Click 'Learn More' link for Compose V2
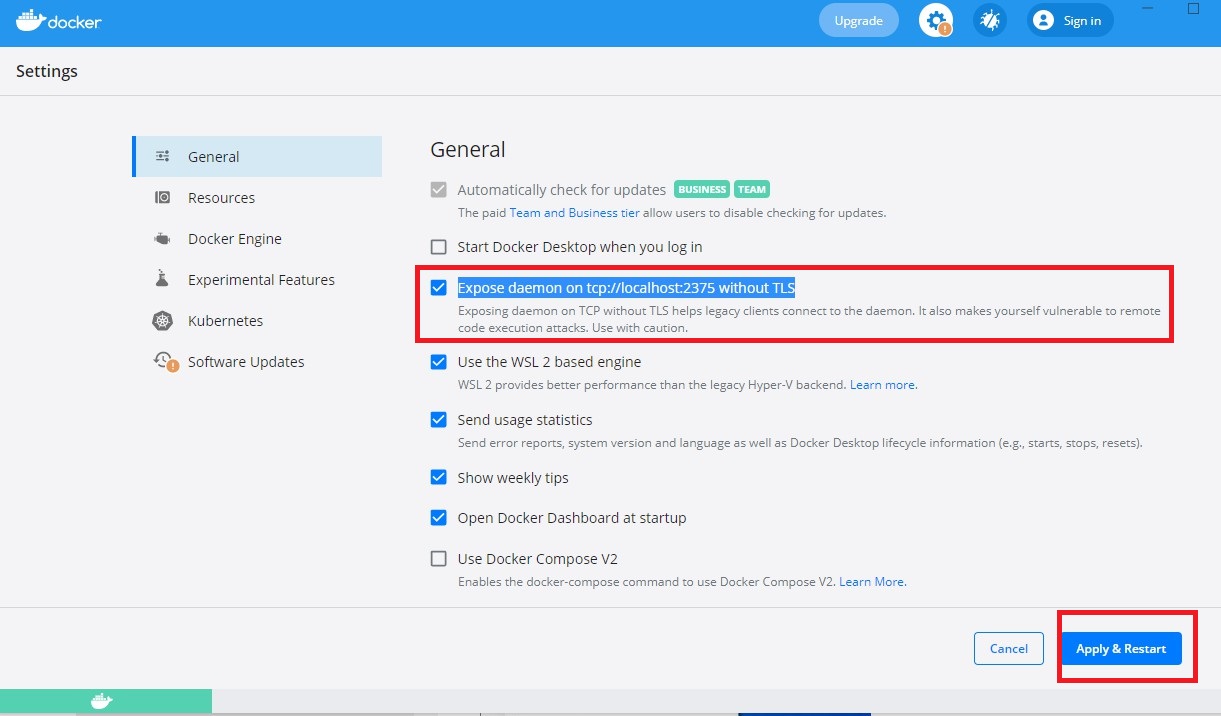Screen dimensions: 1221x716 872,582
